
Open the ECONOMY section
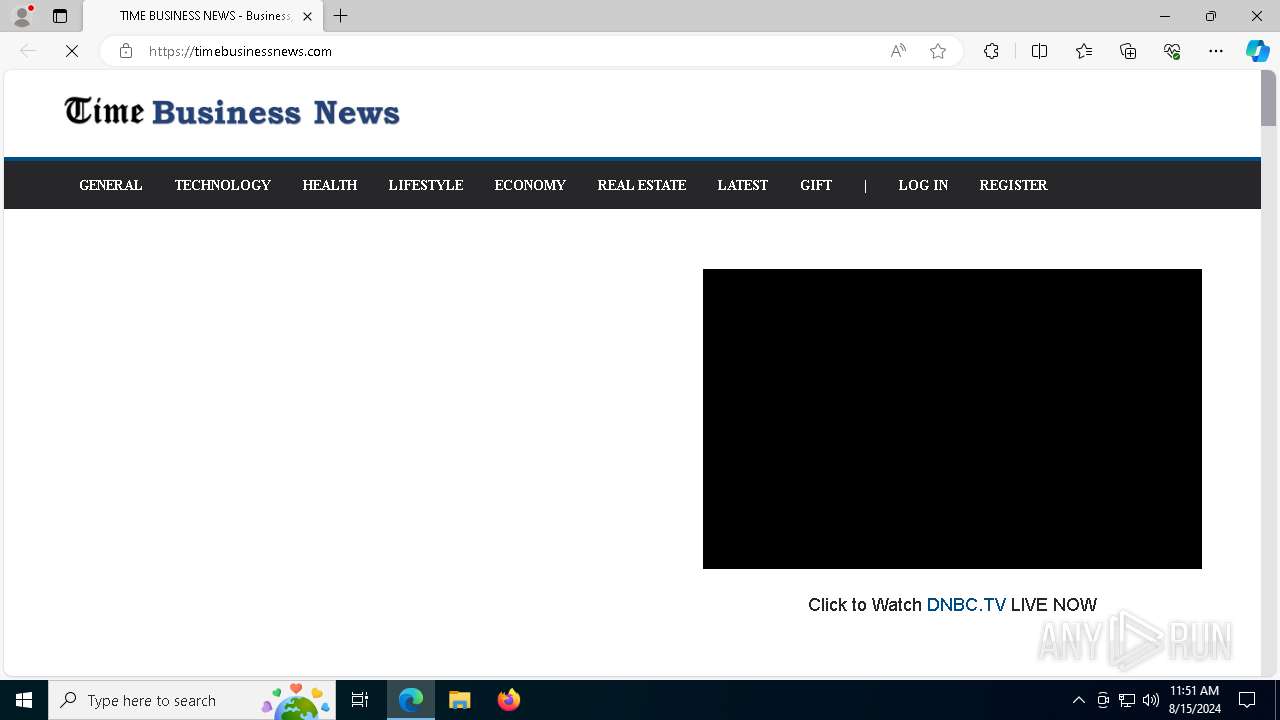click(530, 185)
